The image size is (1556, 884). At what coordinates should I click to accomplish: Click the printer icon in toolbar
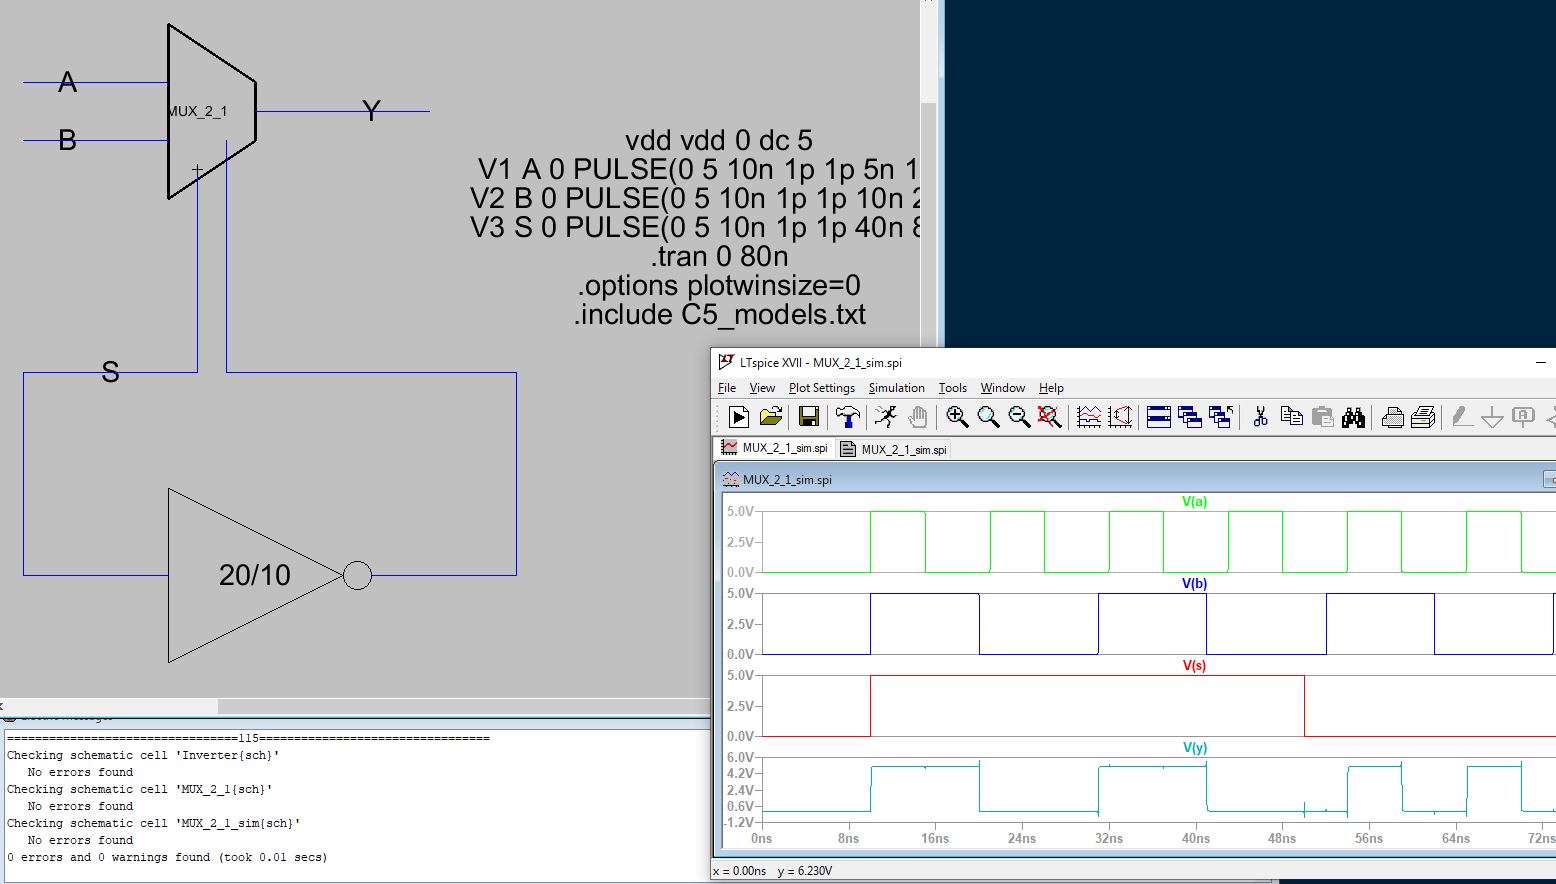tap(1392, 417)
